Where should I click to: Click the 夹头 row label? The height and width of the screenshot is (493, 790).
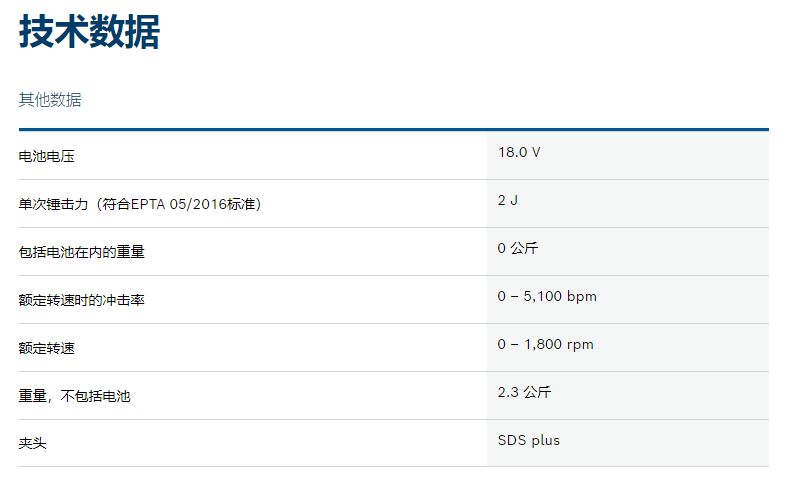(33, 444)
